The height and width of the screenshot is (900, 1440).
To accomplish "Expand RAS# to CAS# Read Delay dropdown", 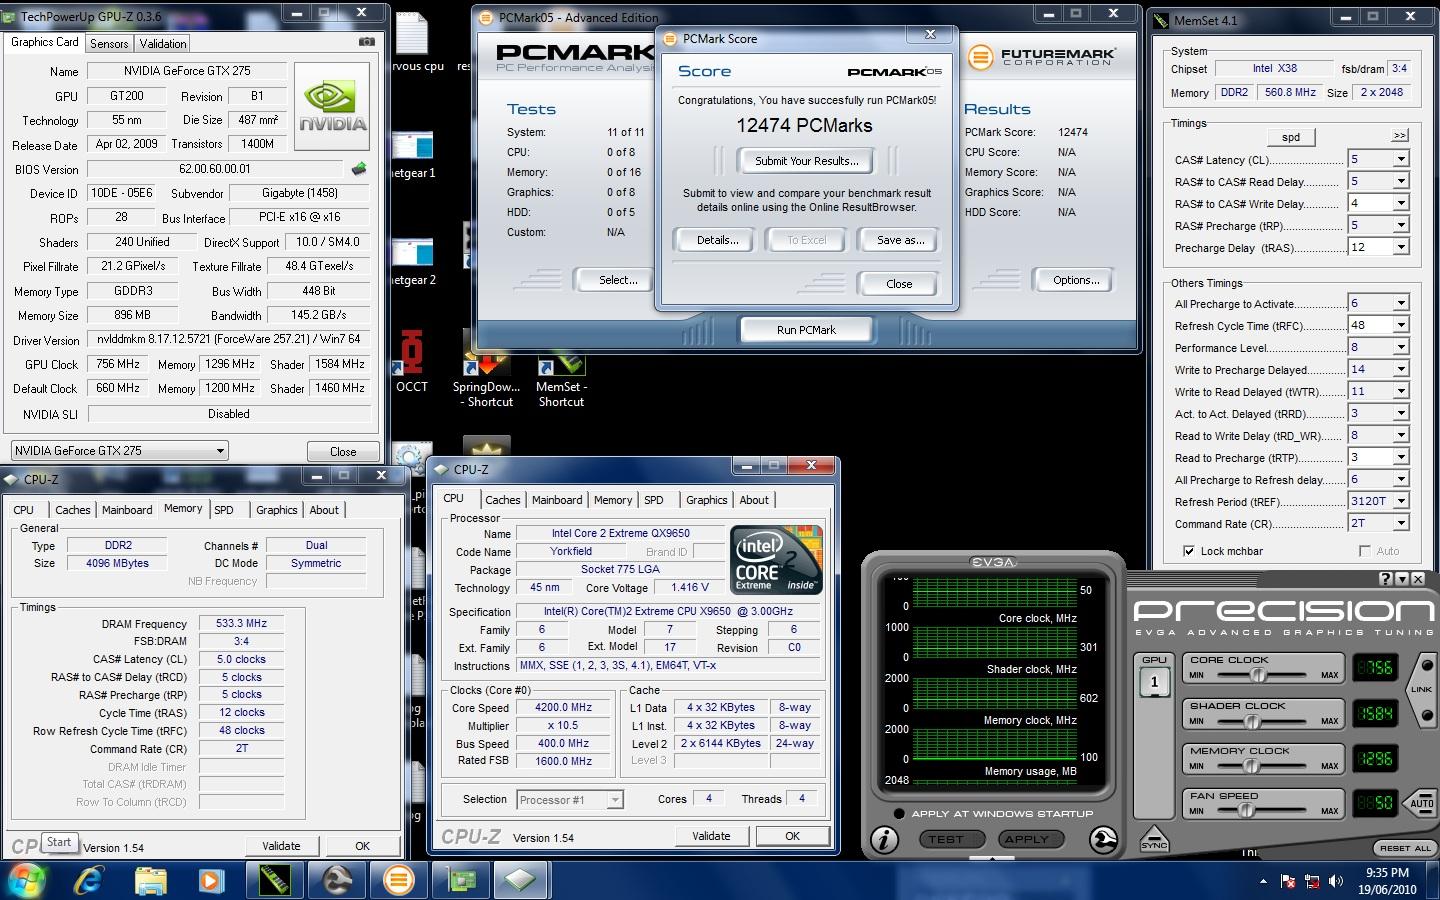I will [1401, 181].
